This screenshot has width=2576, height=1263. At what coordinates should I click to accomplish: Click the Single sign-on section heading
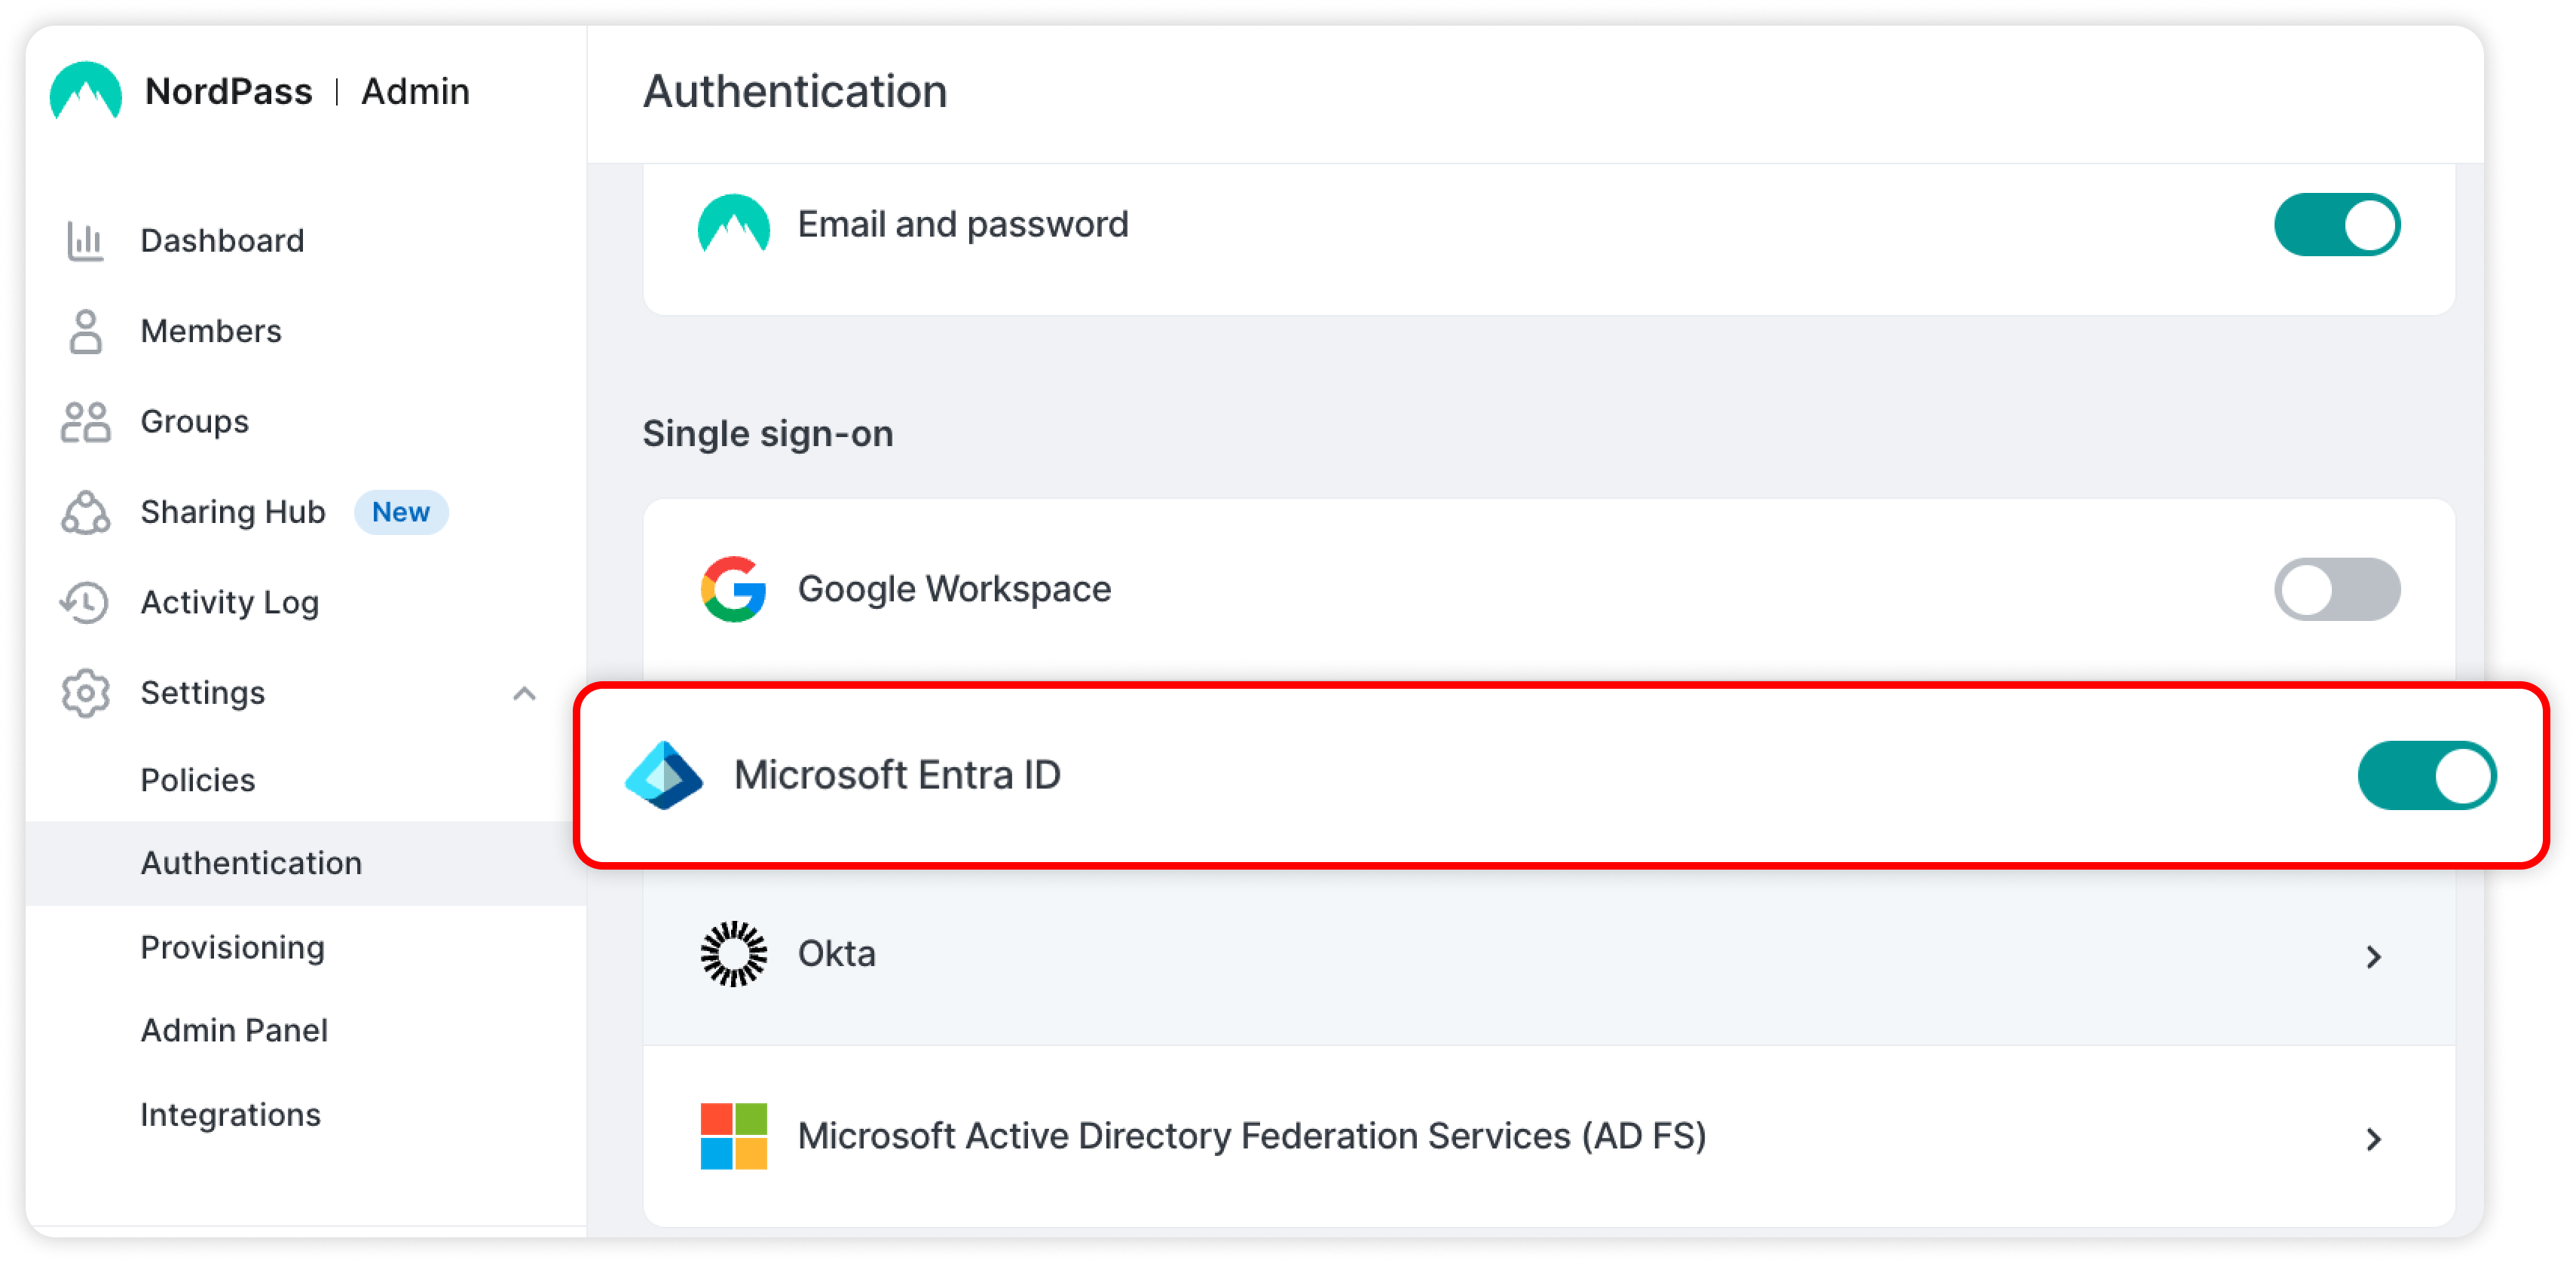(768, 434)
